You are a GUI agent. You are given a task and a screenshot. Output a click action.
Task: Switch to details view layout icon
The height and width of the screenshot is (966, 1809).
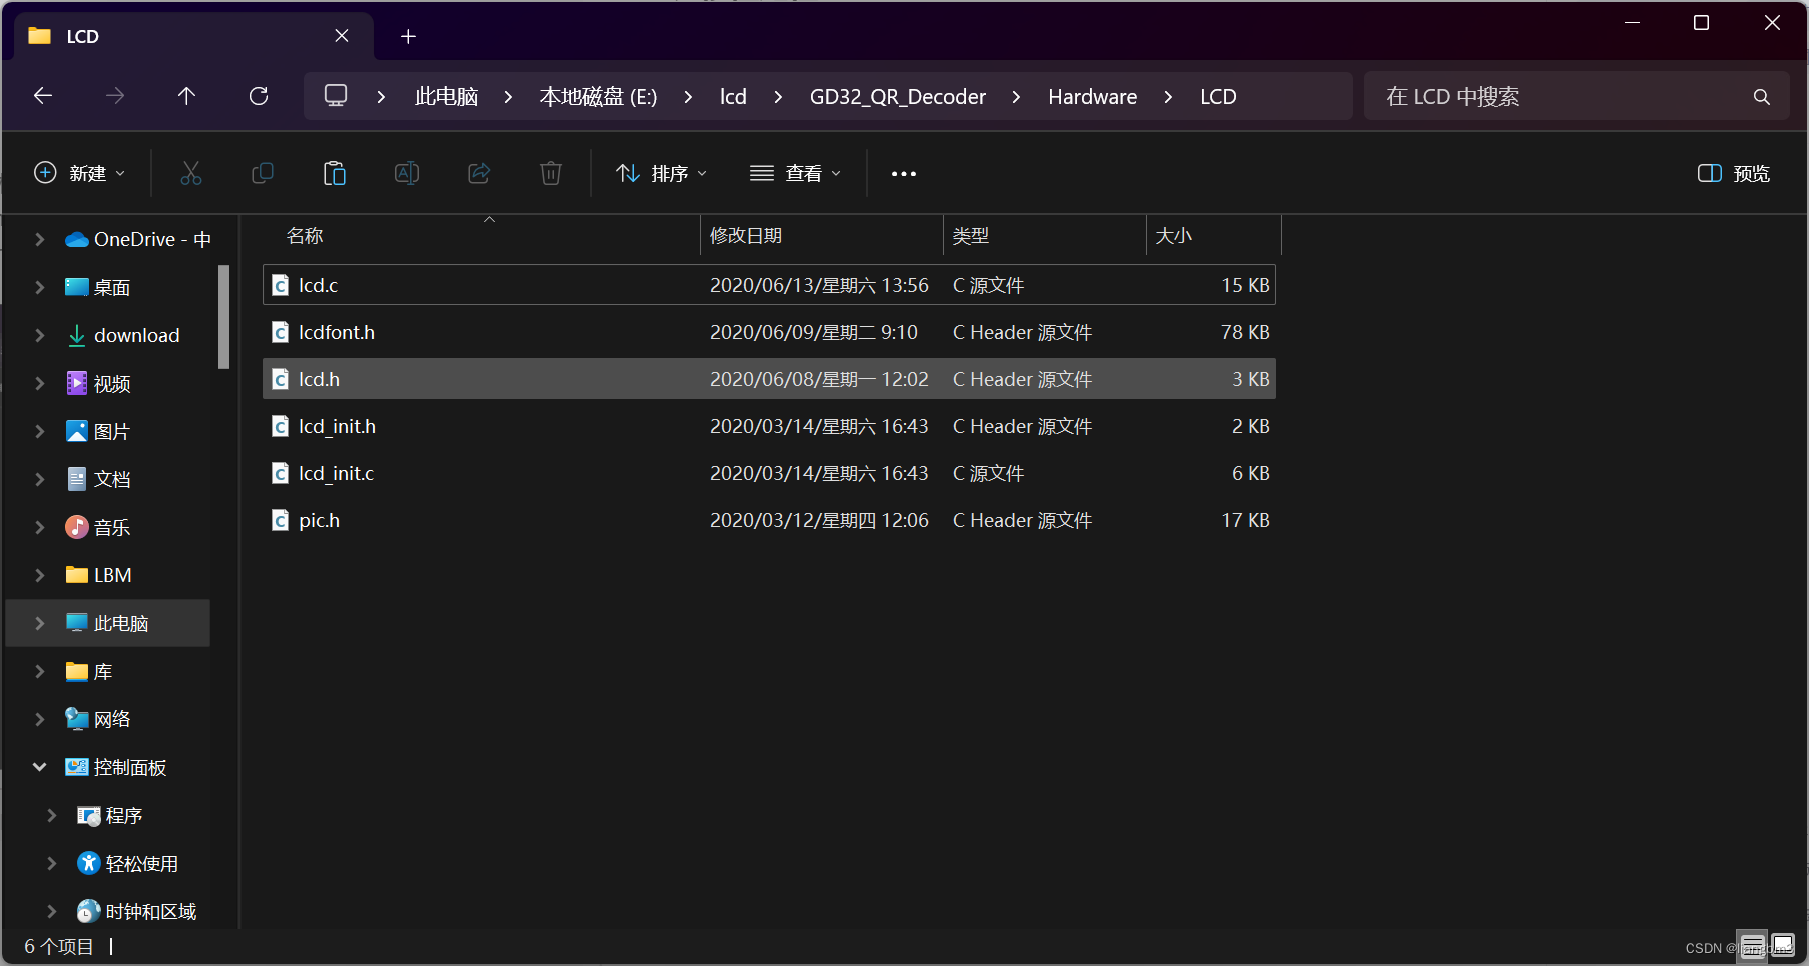[1752, 945]
